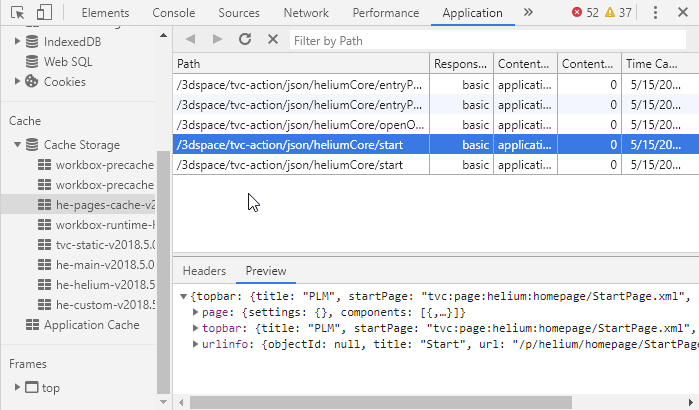
Task: Switch to the Console tab
Action: 174,13
